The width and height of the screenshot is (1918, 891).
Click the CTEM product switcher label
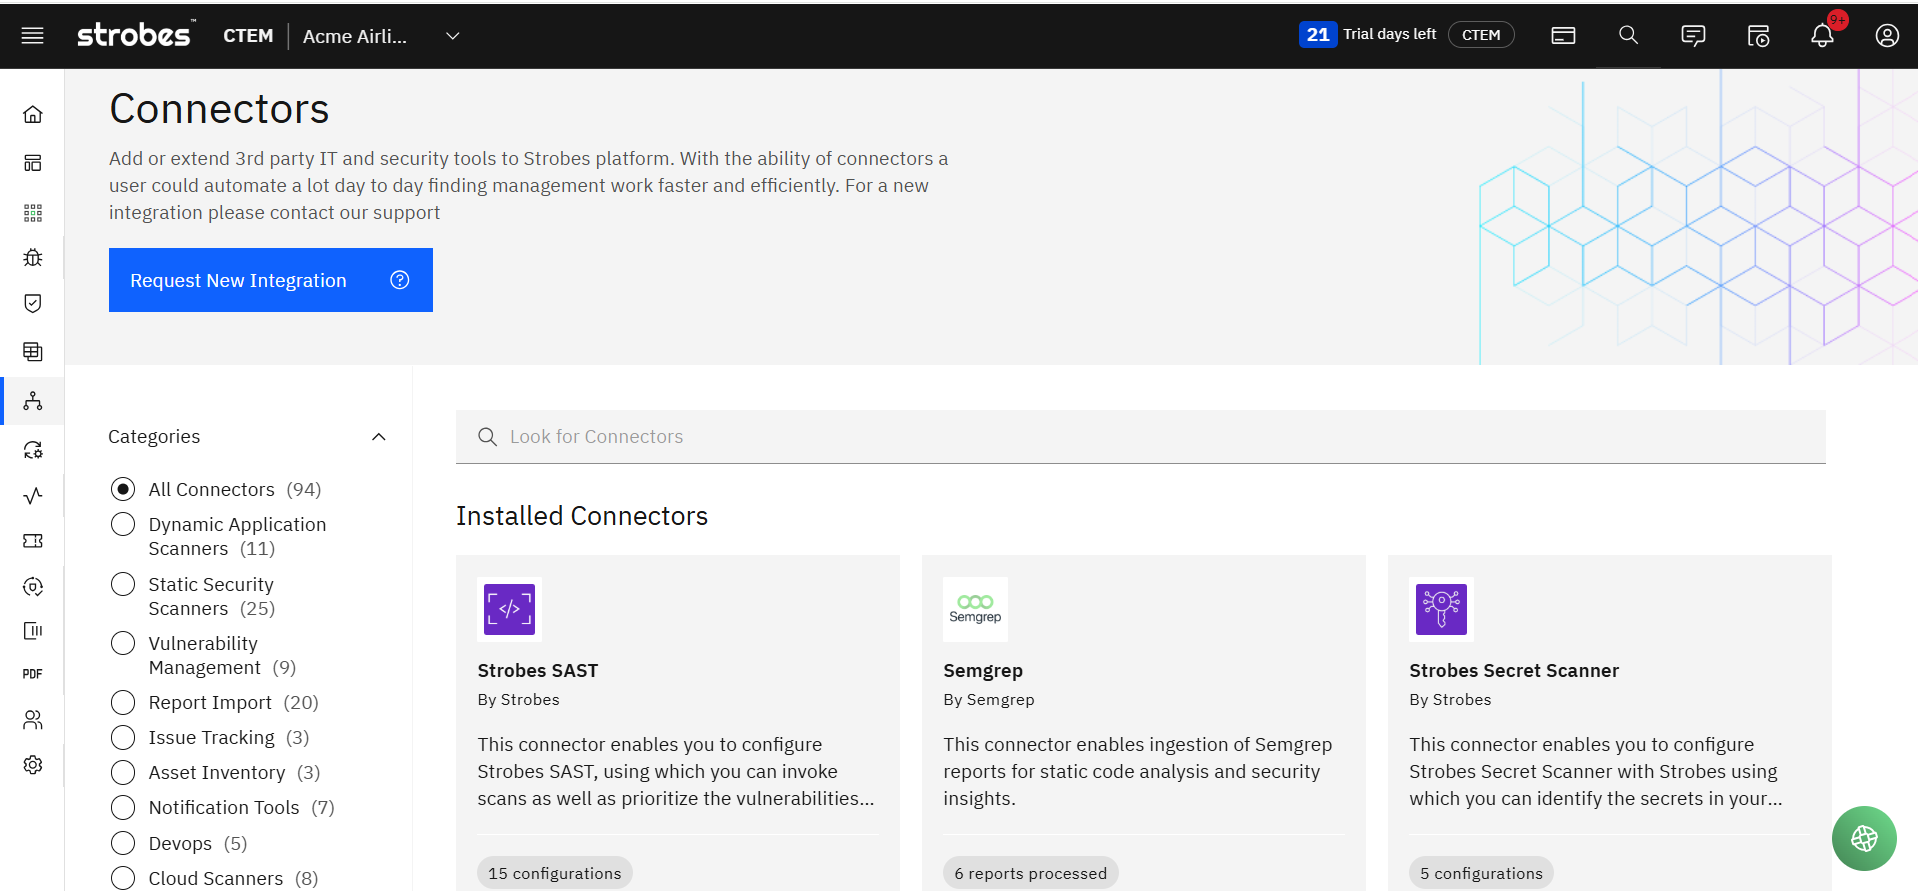coord(248,36)
